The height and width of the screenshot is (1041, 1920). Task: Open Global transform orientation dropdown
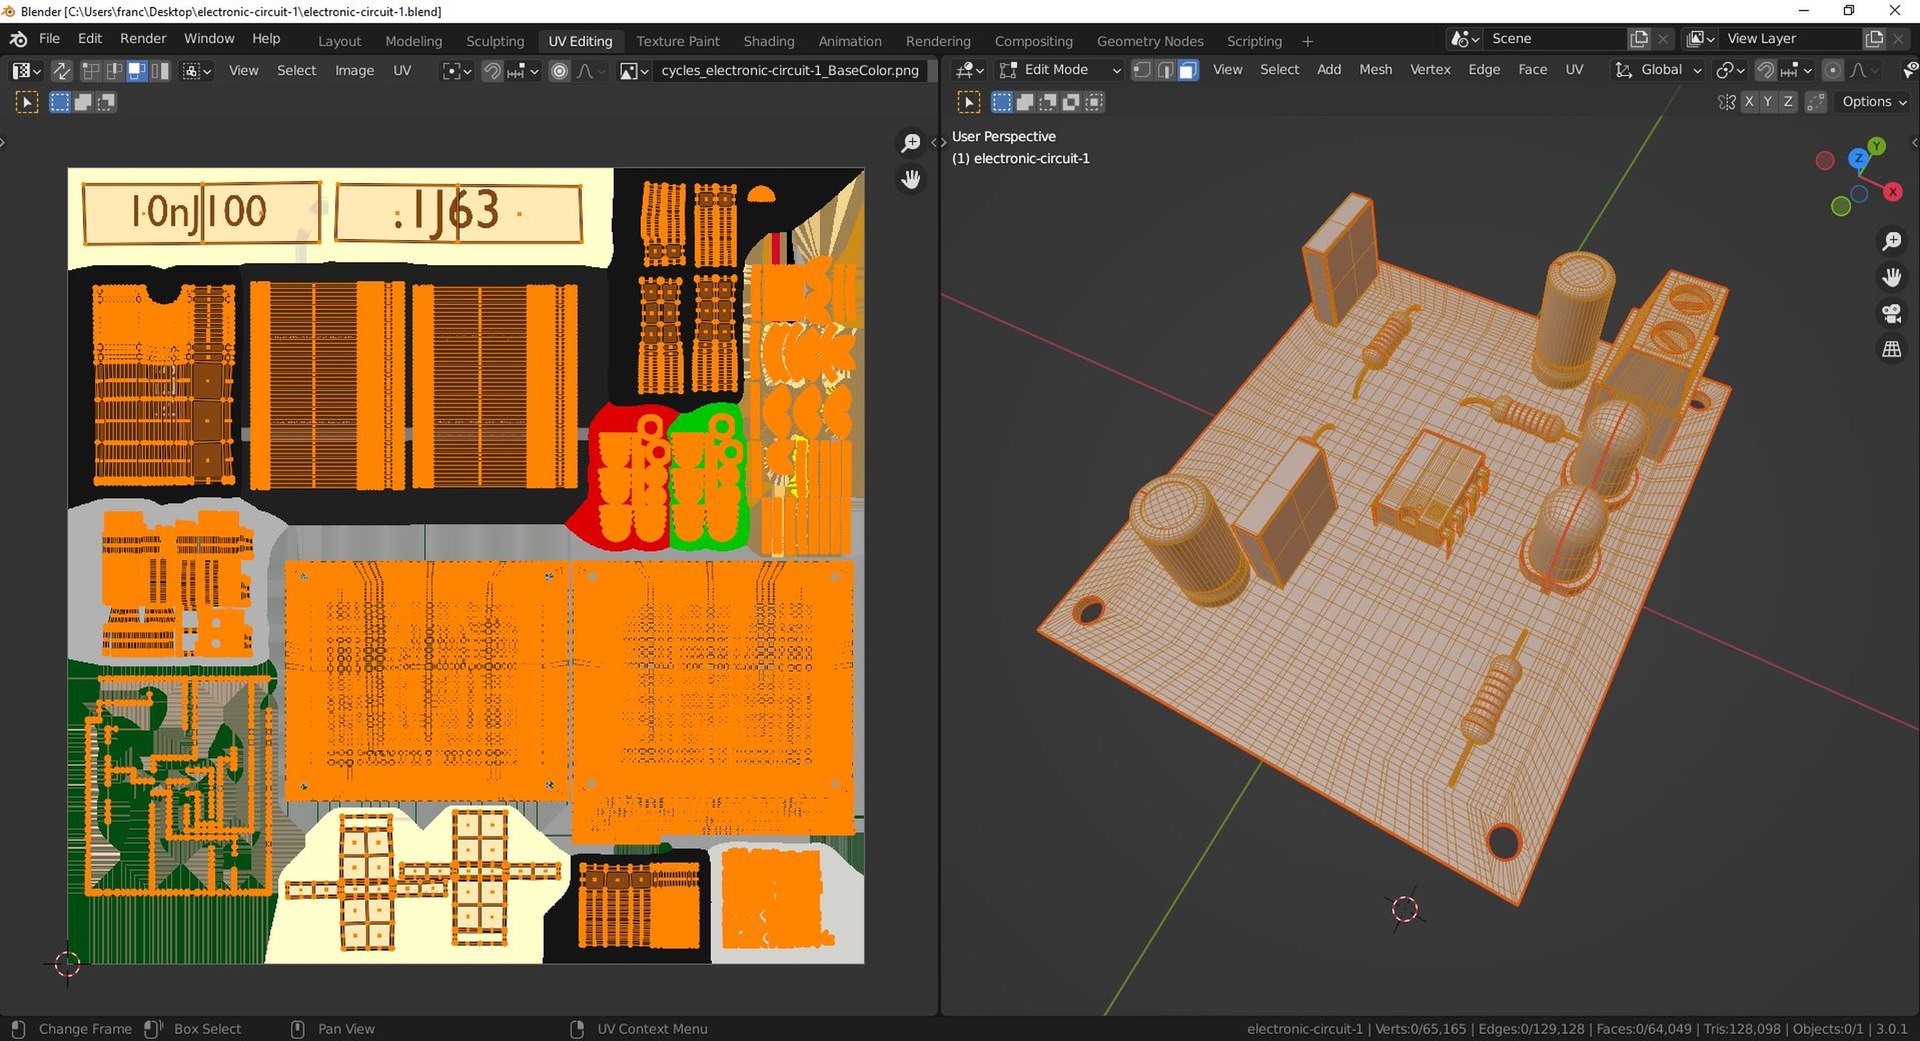[x=1659, y=70]
